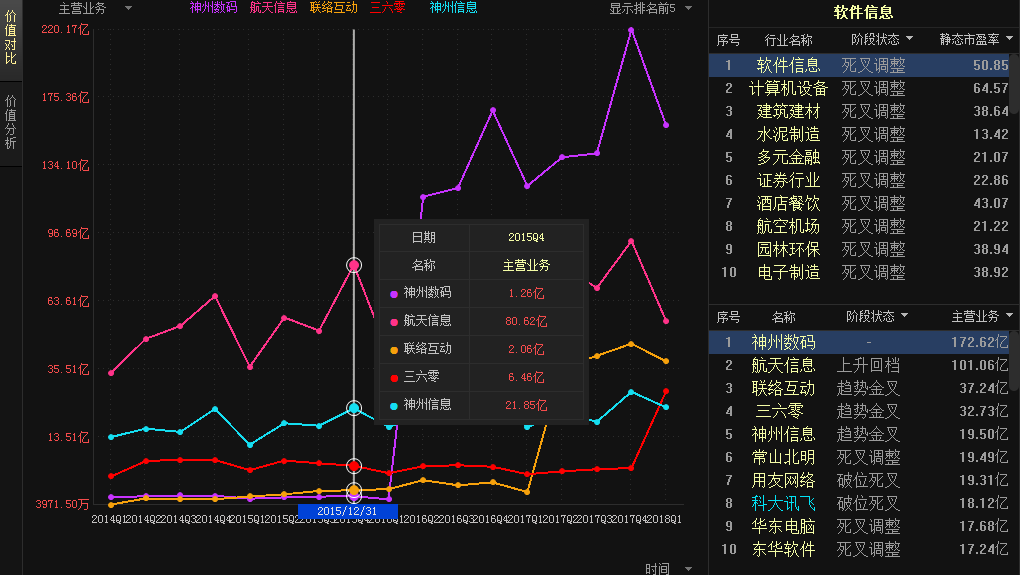This screenshot has width=1020, height=575.
Task: Click the 21.85亿 value in tooltip
Action: [x=526, y=405]
